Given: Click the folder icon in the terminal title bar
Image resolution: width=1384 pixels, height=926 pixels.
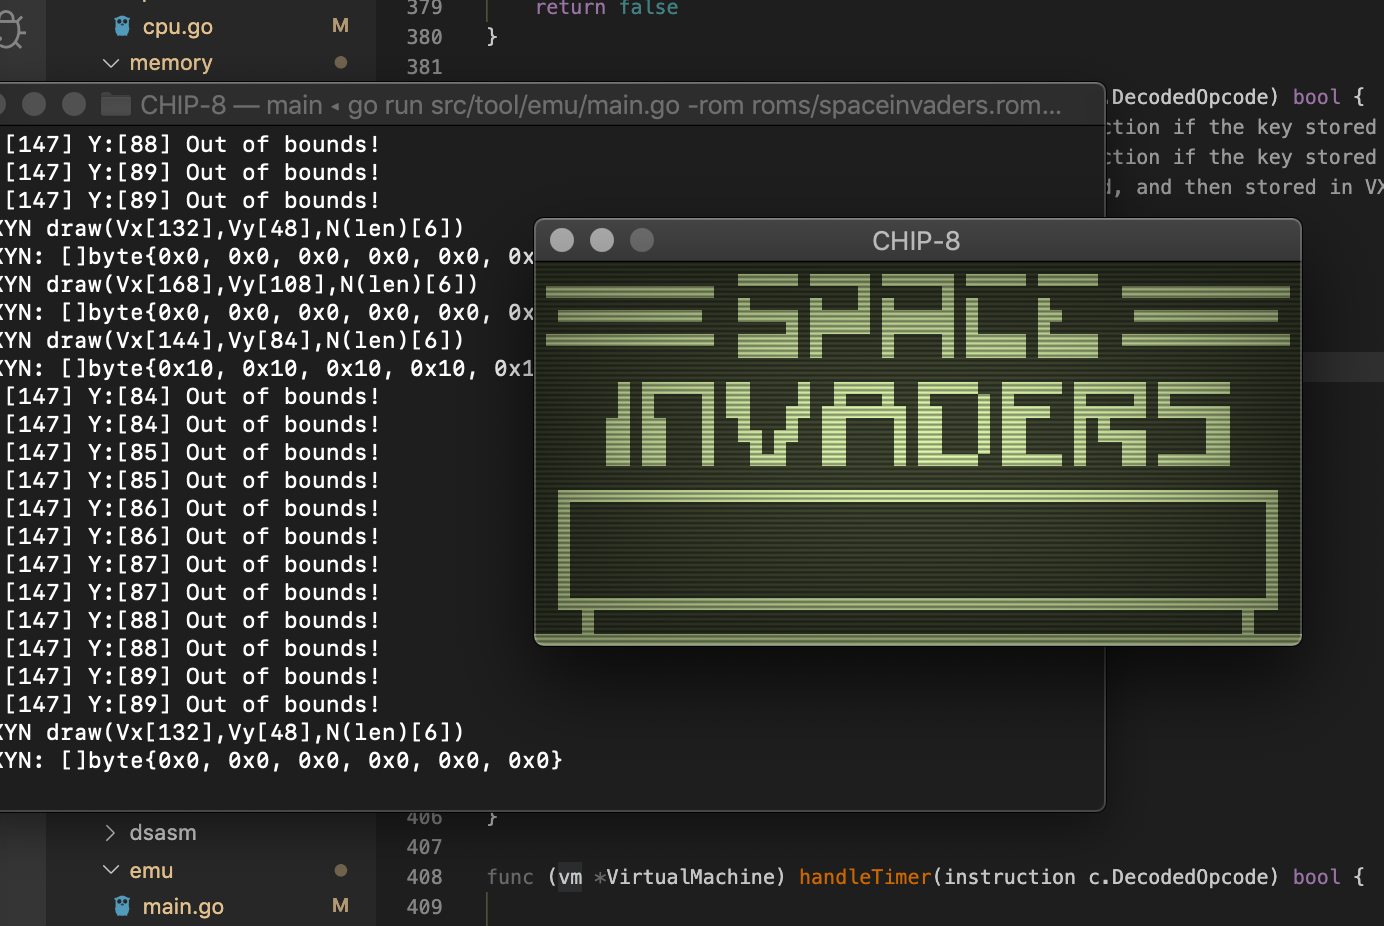Looking at the screenshot, I should (114, 103).
